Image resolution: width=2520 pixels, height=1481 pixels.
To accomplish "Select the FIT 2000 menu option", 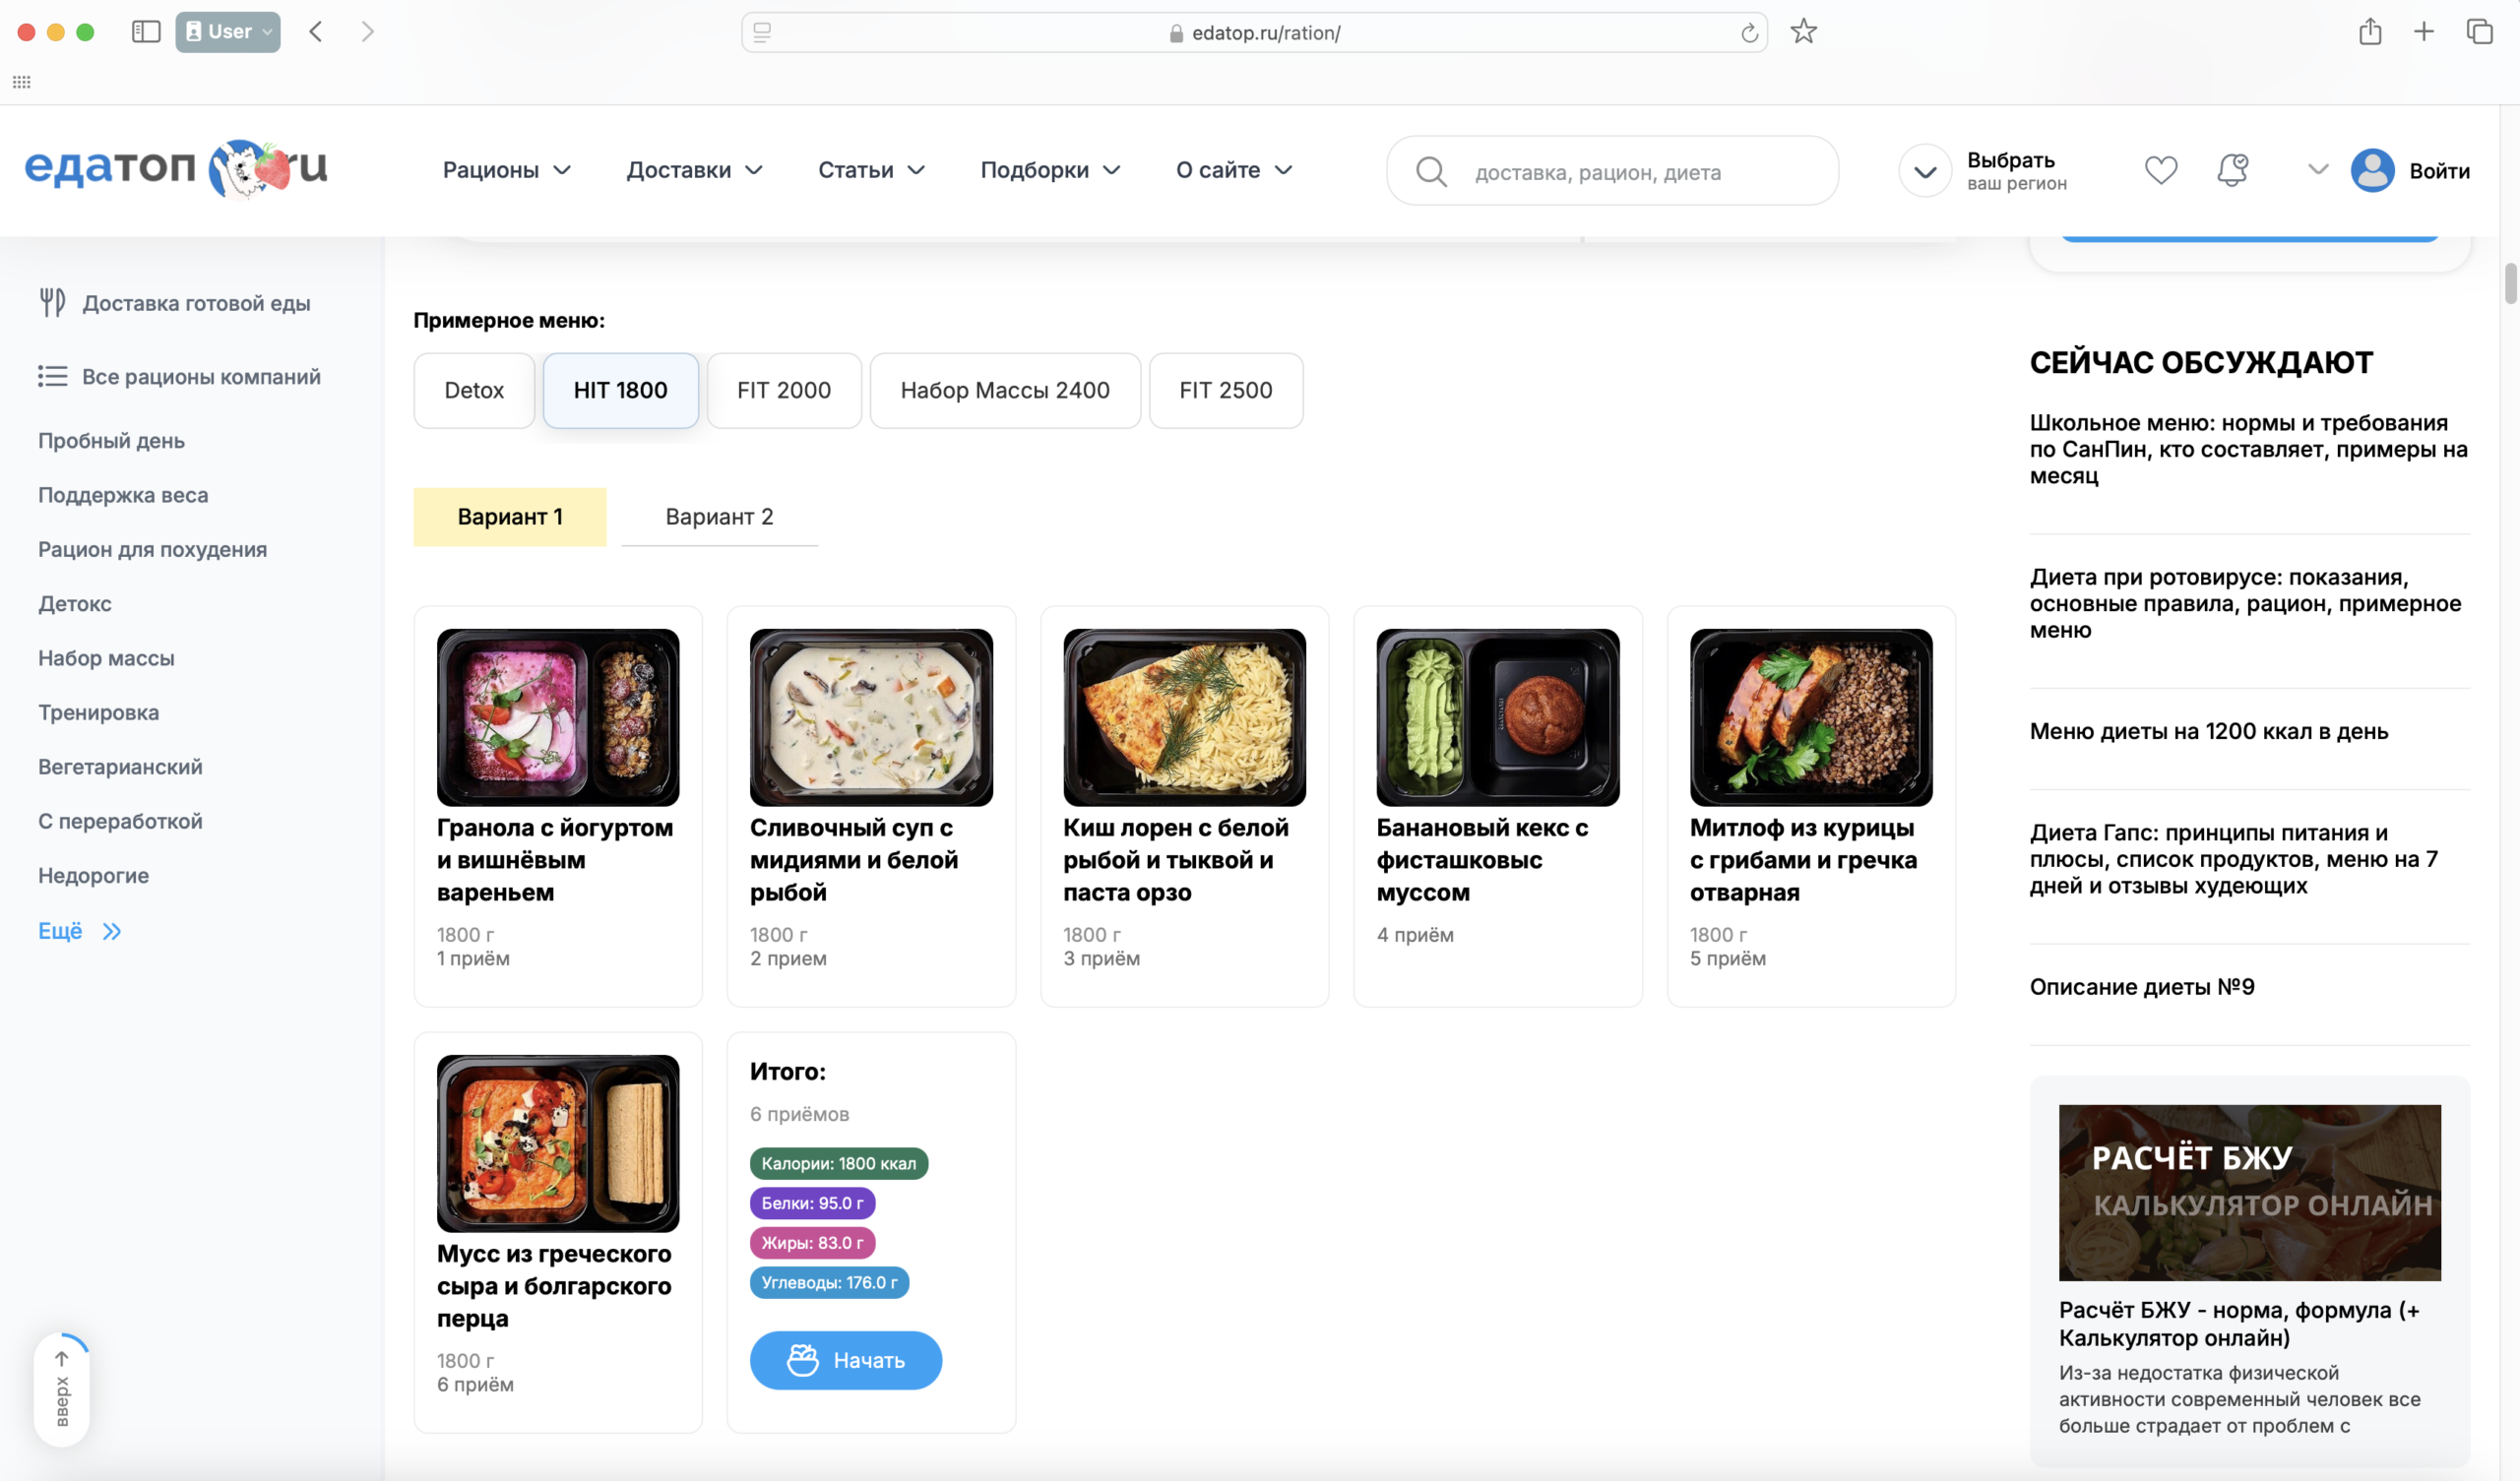I will 783,391.
